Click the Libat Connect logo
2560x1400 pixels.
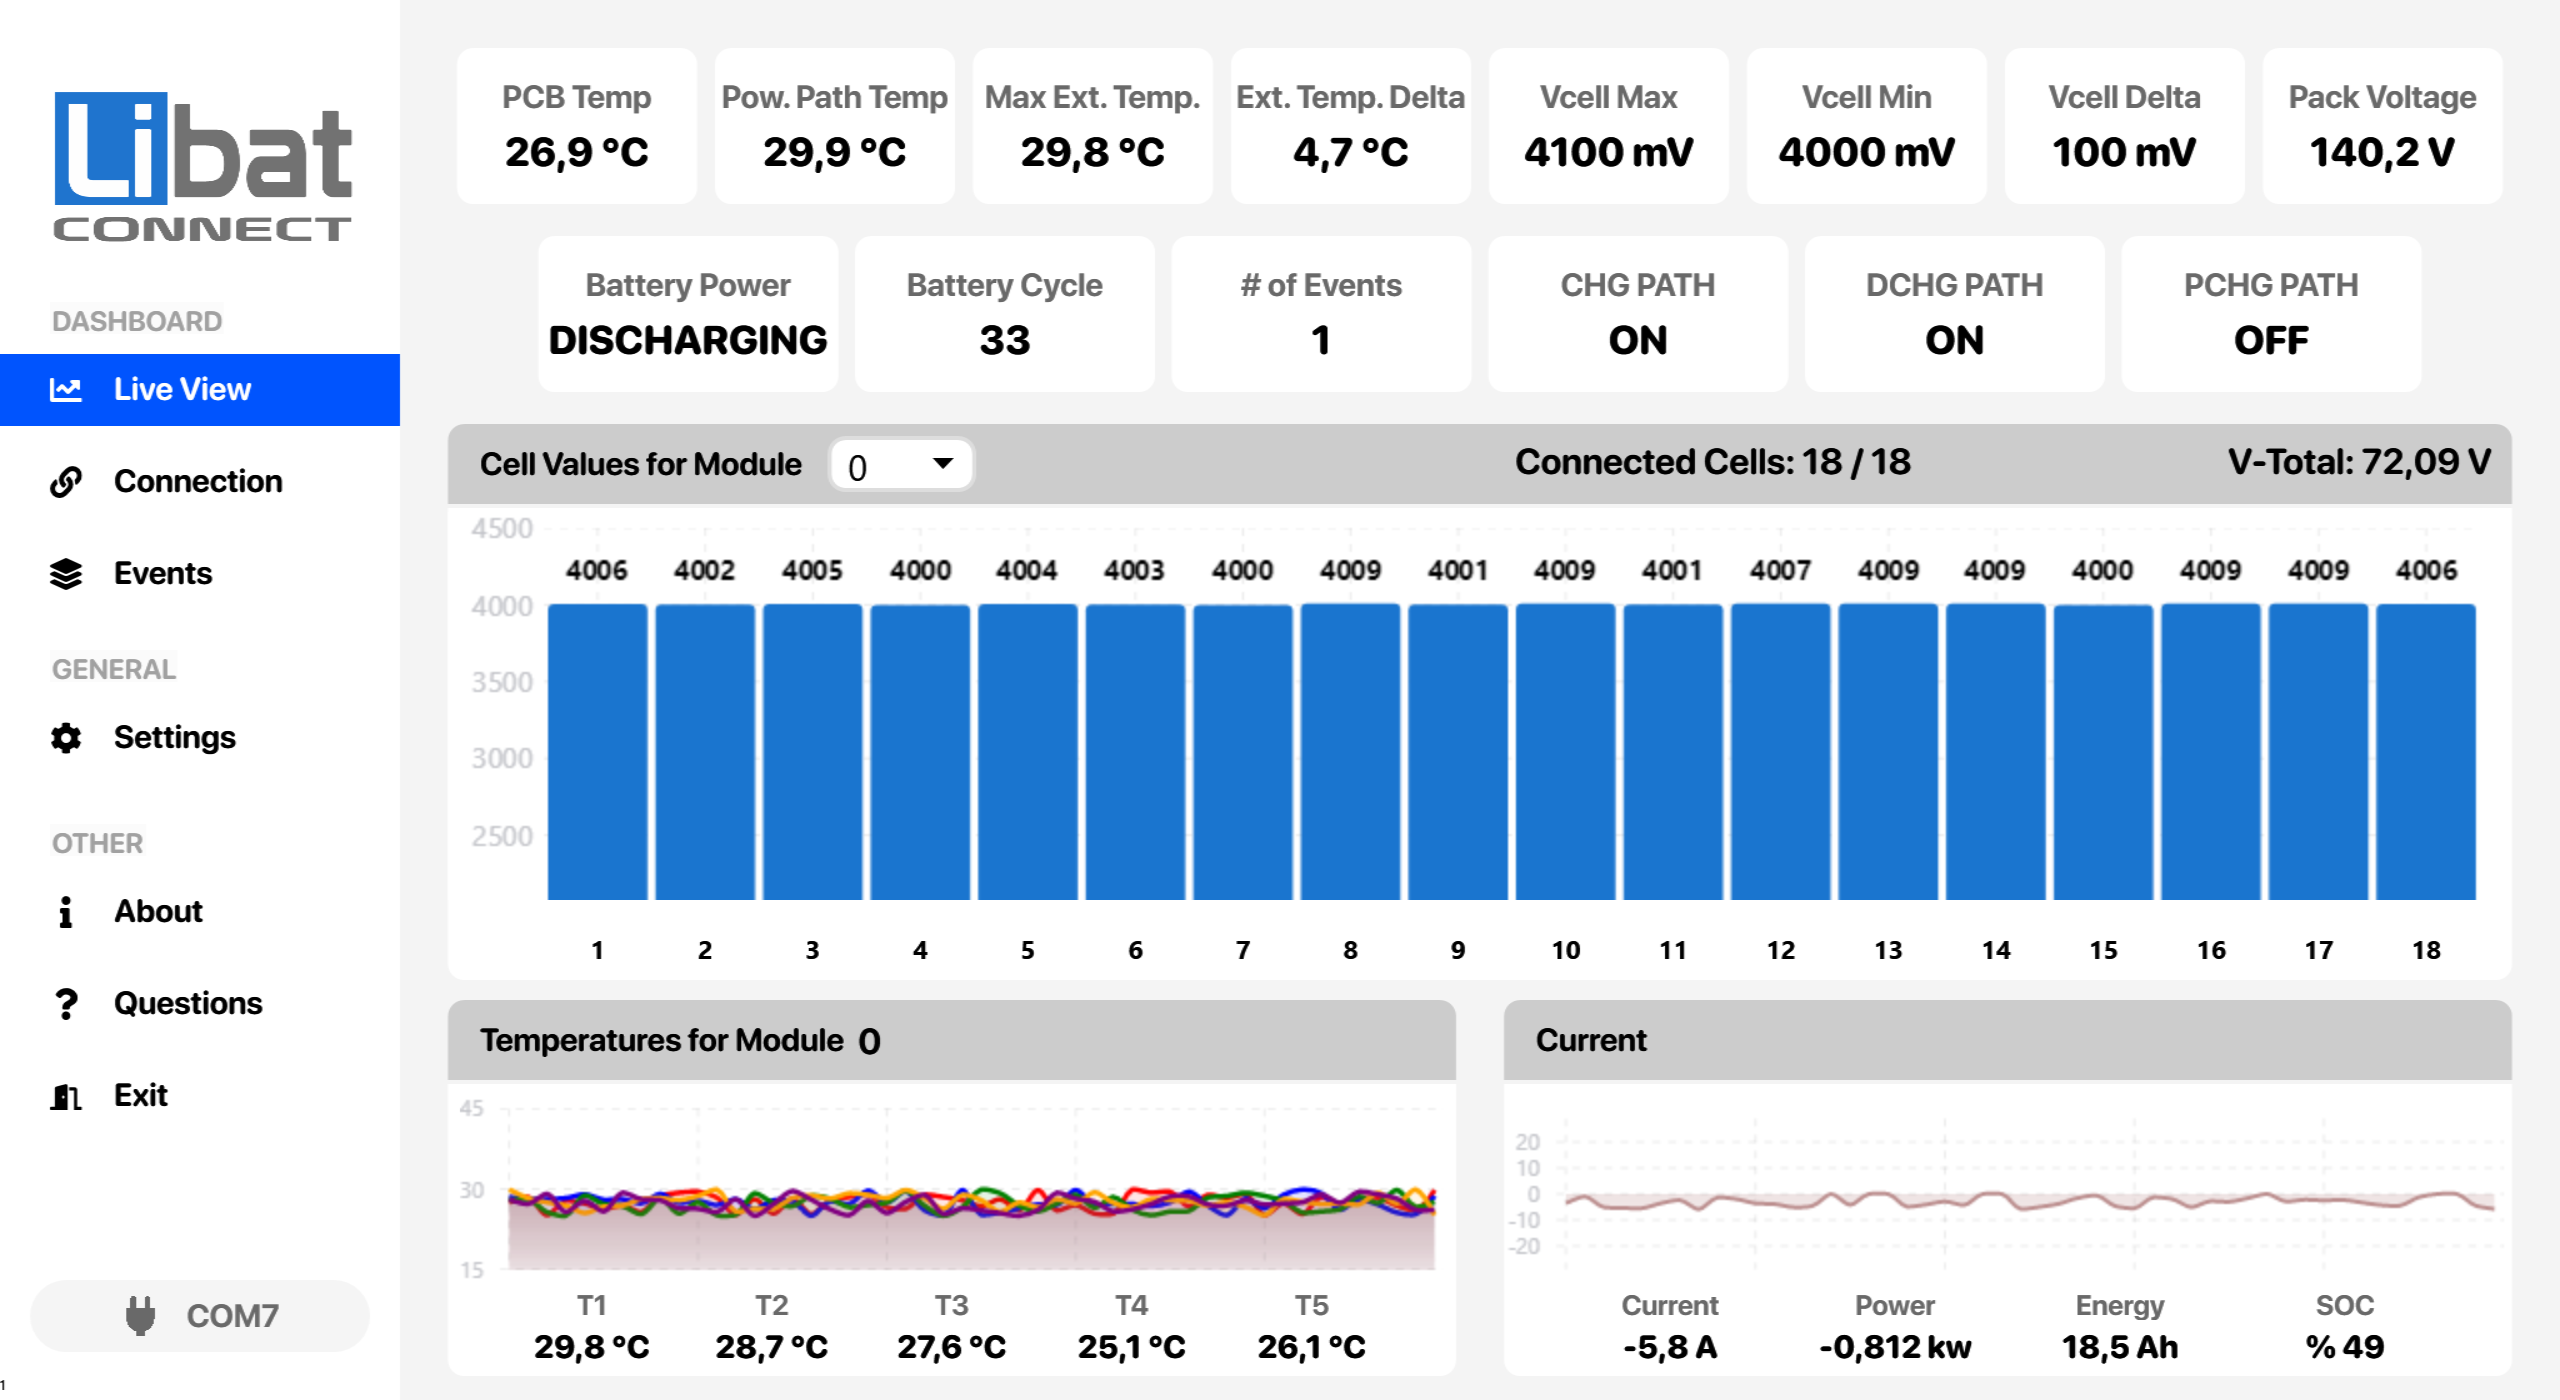pos(202,166)
